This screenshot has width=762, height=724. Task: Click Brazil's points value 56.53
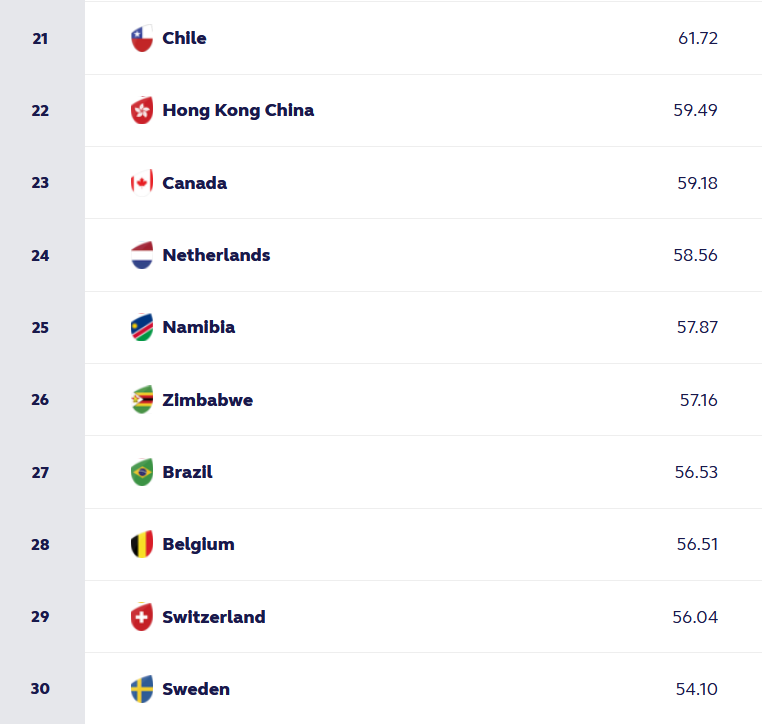pos(696,472)
